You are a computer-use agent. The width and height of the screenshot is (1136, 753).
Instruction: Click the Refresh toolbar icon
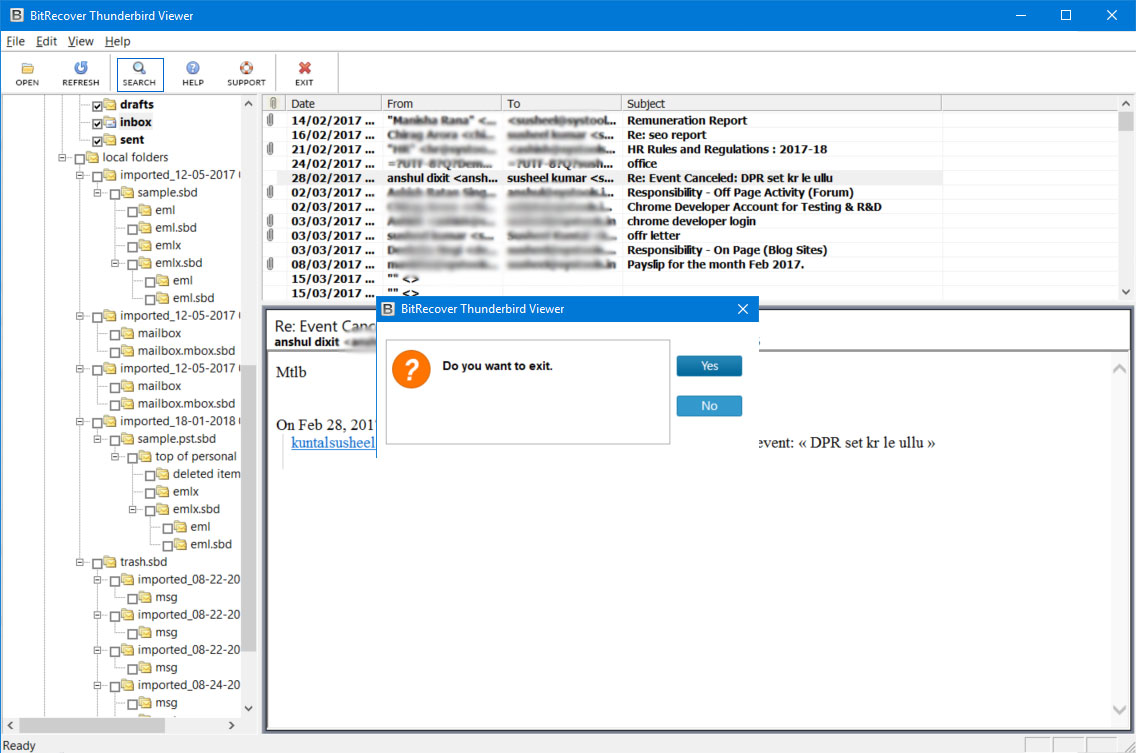(81, 68)
